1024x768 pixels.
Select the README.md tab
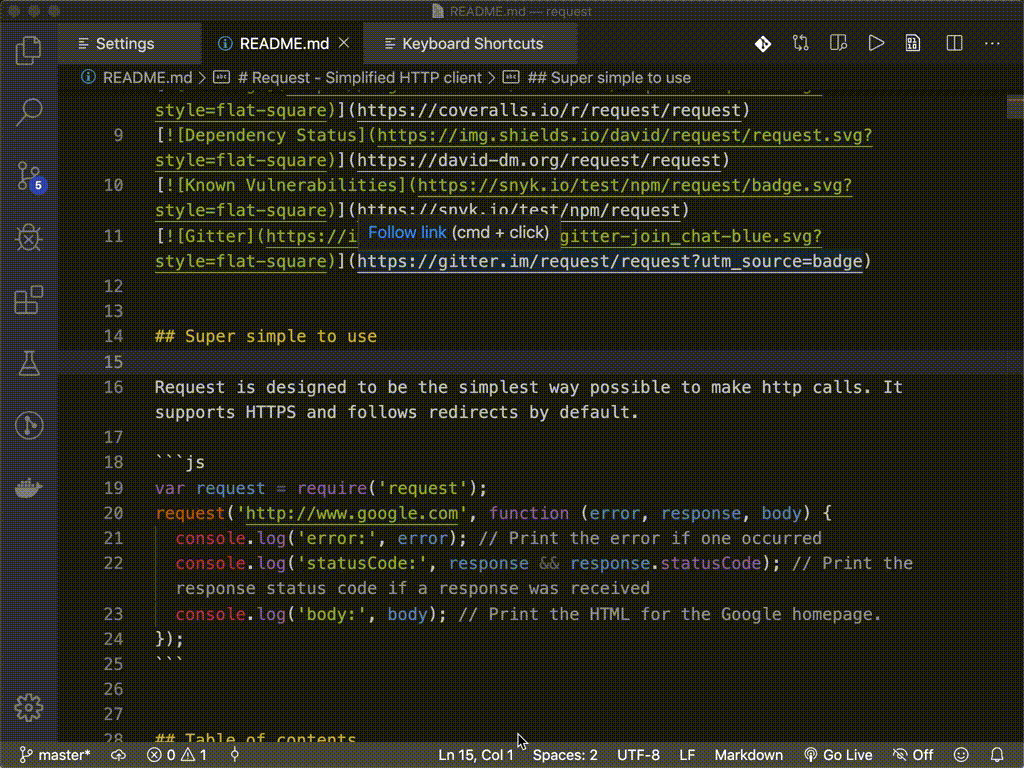tap(284, 44)
